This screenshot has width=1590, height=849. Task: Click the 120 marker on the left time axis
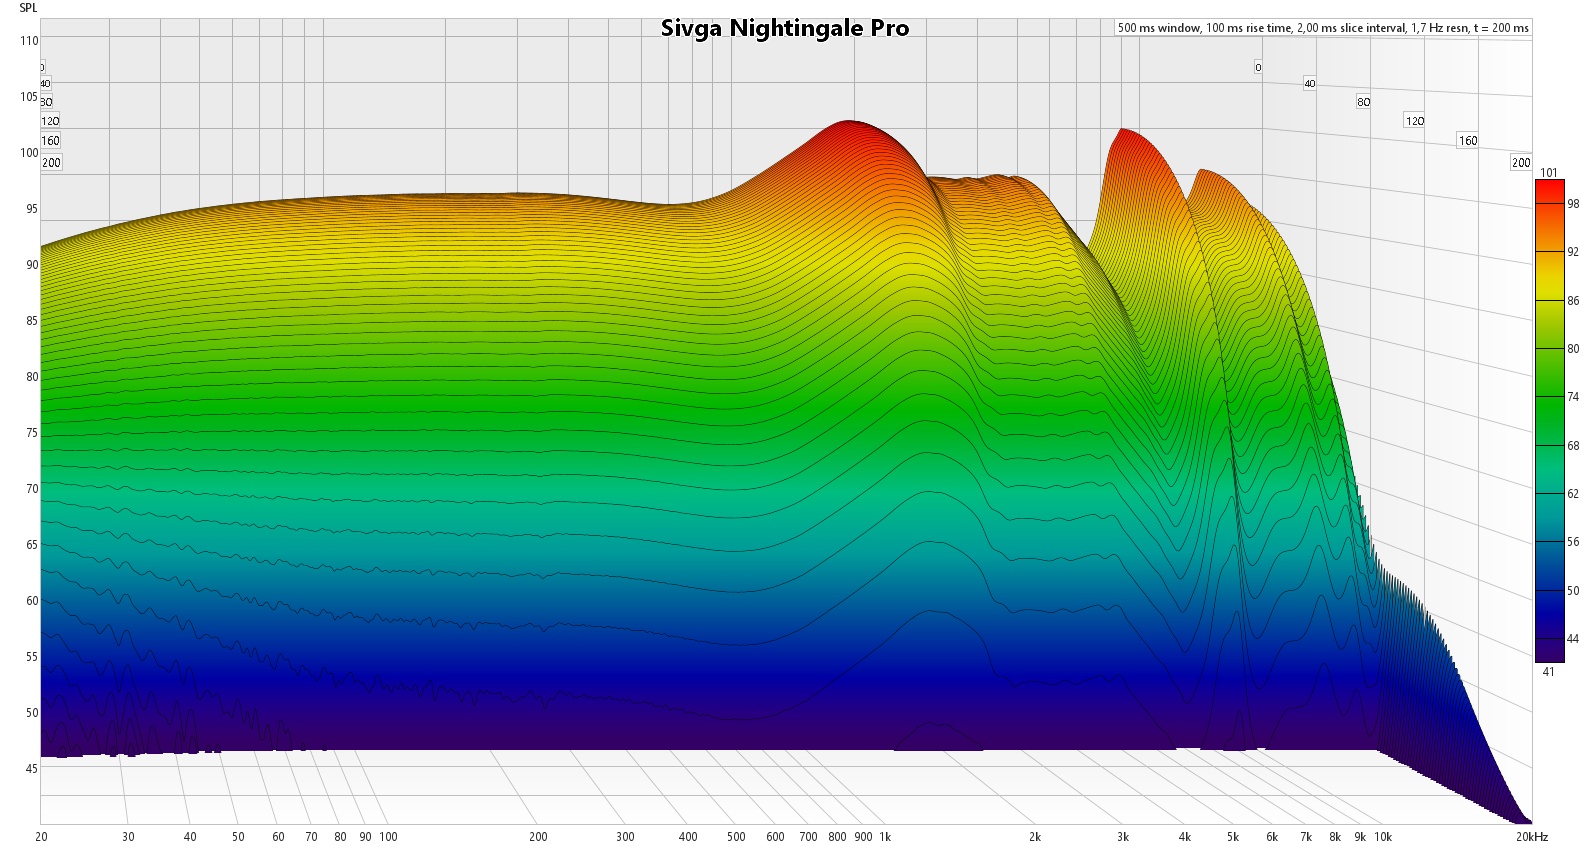pos(50,121)
